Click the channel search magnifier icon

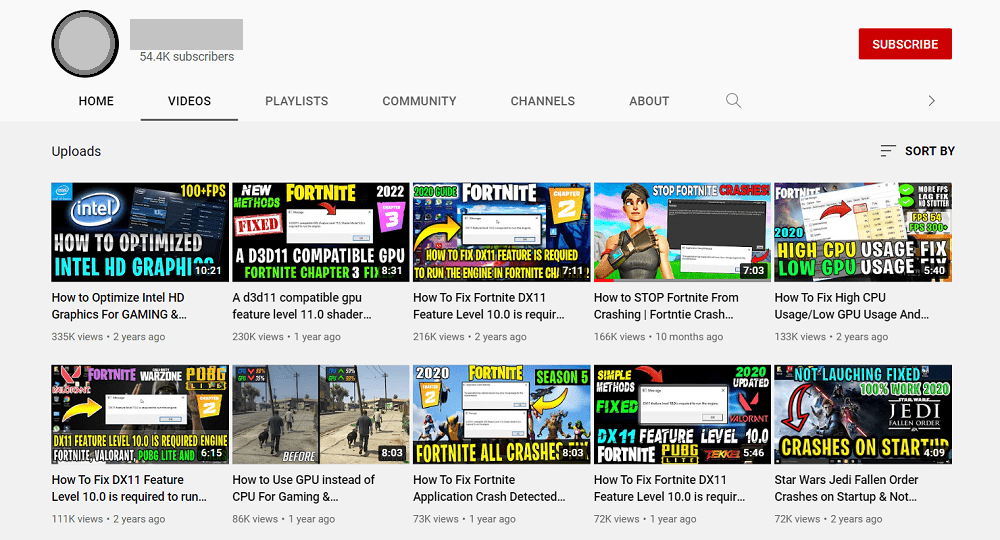click(733, 101)
